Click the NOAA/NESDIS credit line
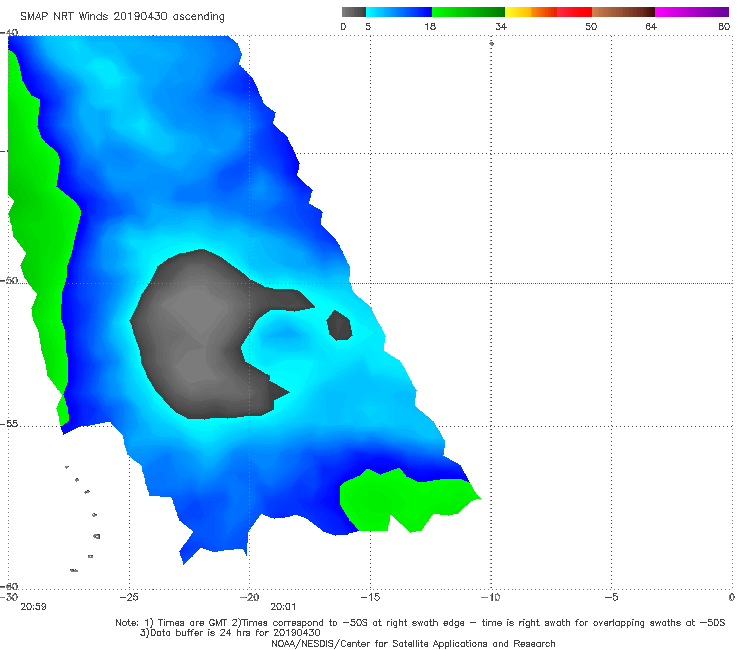 coord(413,644)
